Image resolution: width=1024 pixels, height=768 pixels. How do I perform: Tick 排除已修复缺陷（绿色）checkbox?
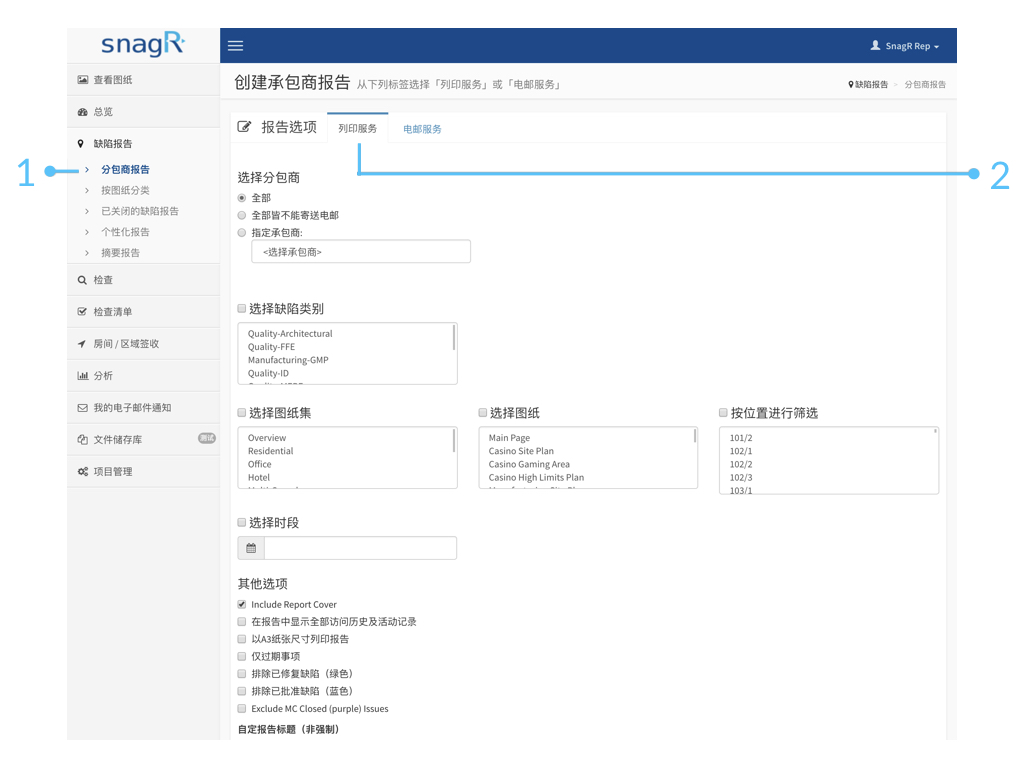pos(242,674)
